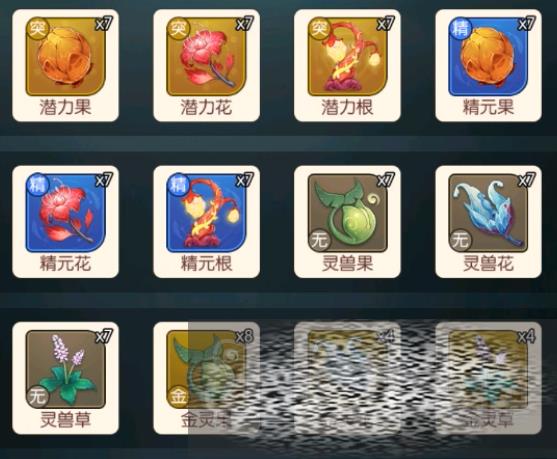Select the 金灵草 item with x4 count
Image resolution: width=557 pixels, height=459 pixels.
pyautogui.click(x=488, y=378)
